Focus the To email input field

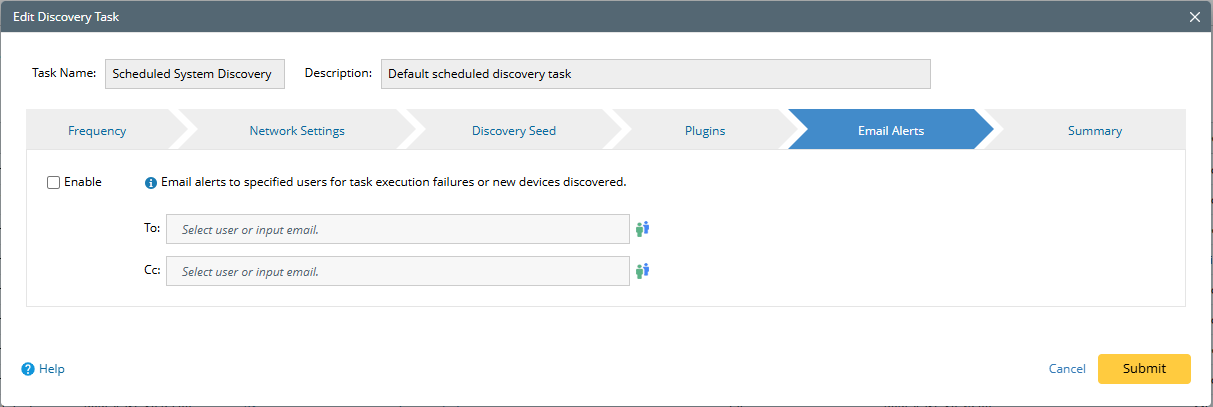click(397, 229)
